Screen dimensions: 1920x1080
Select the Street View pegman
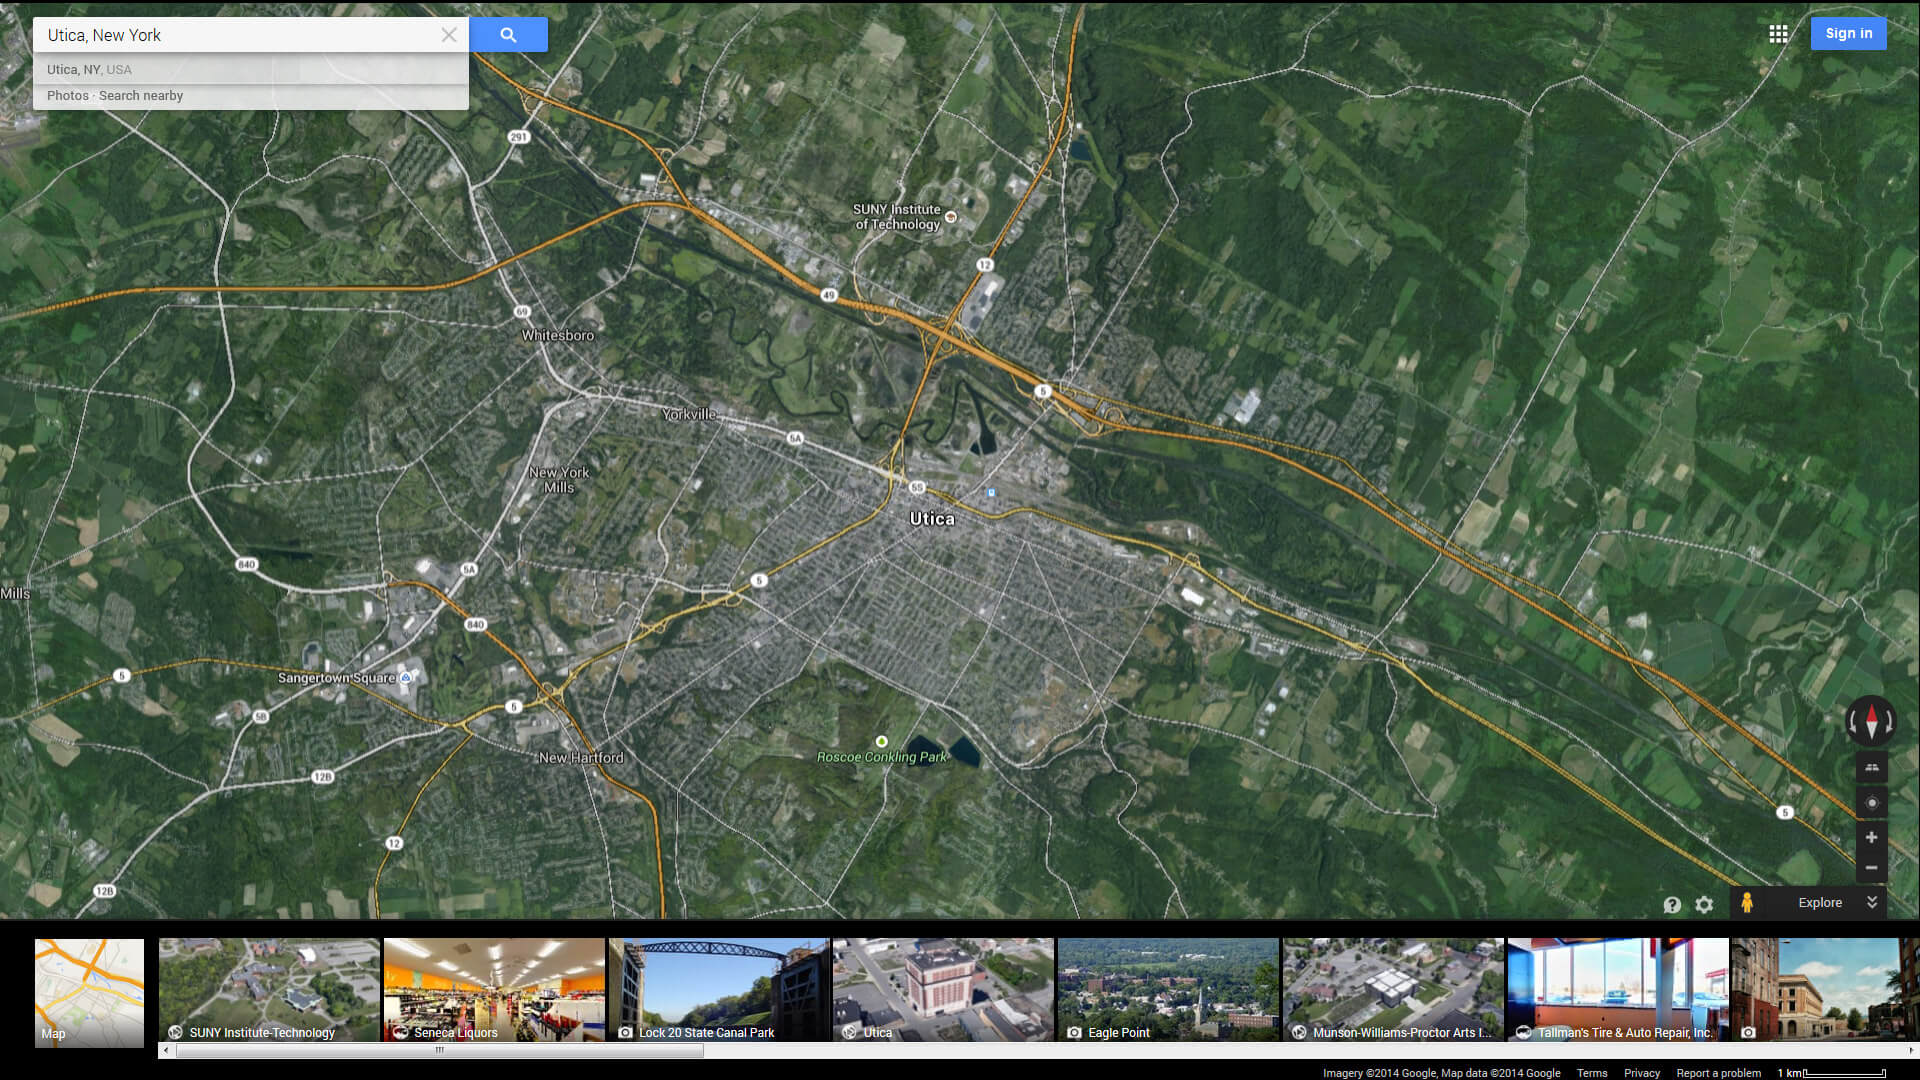1746,902
